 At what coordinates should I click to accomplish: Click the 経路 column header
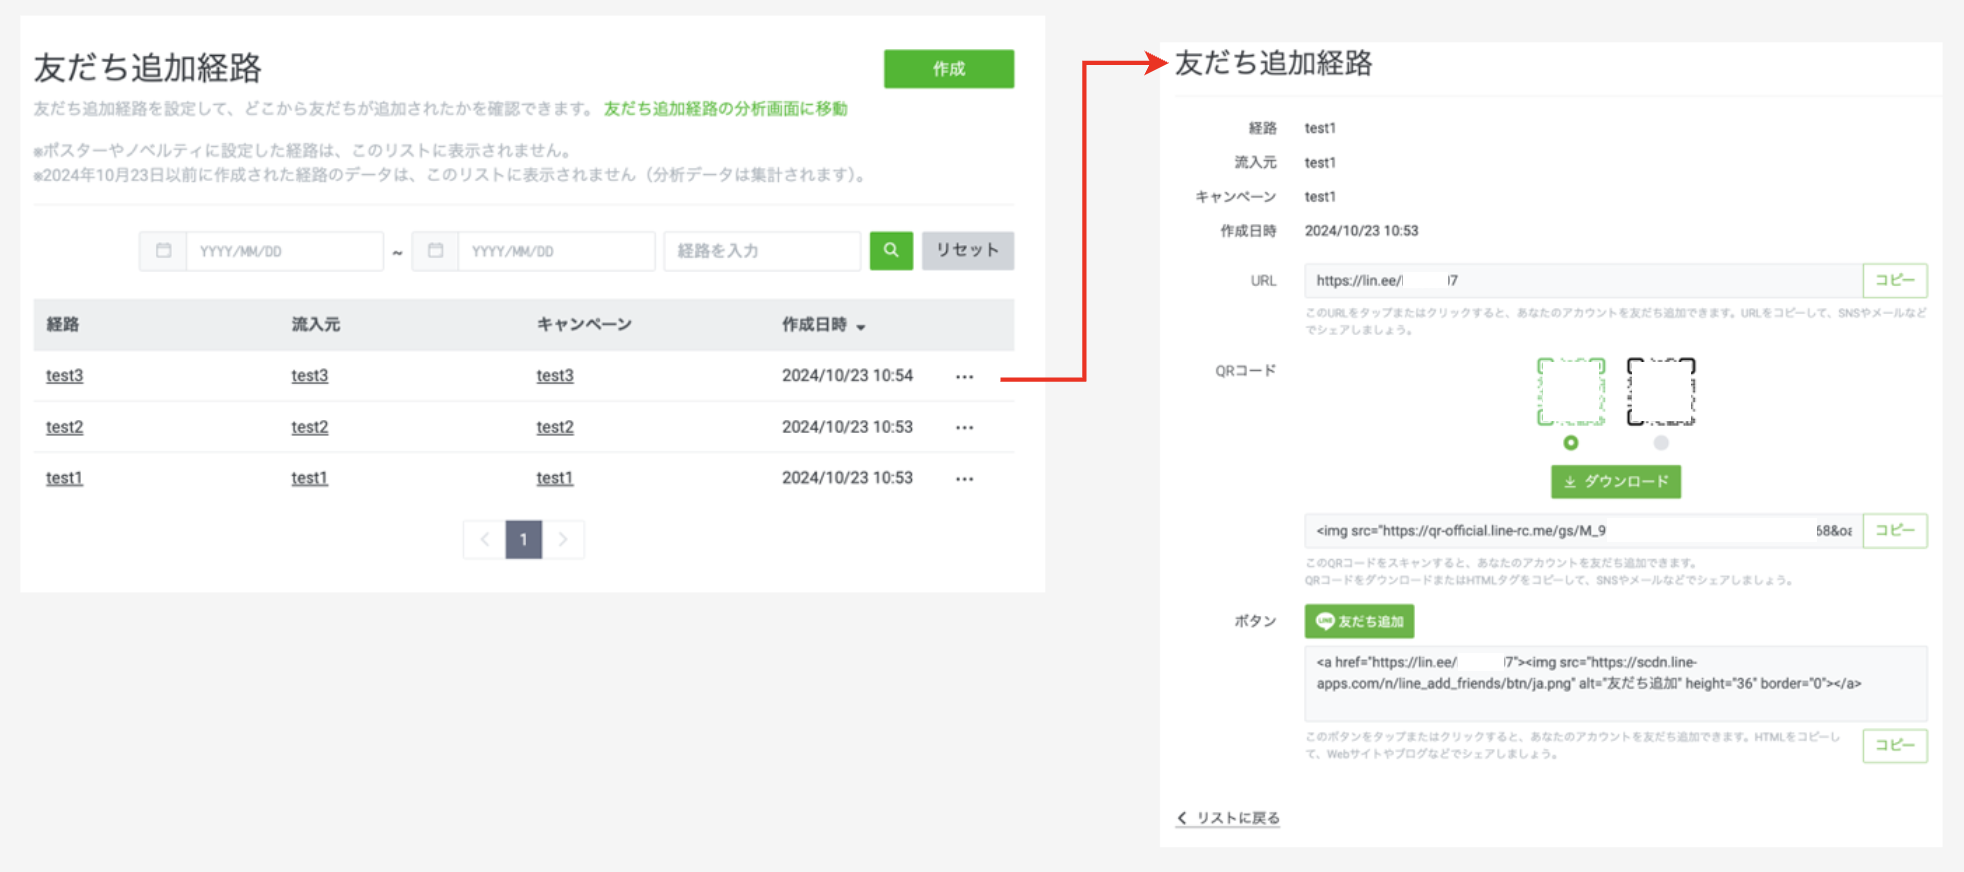click(63, 324)
